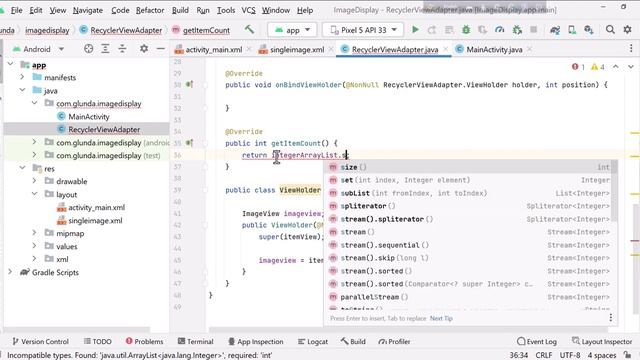
Task: Click the error indicator showing 1
Action: click(578, 67)
